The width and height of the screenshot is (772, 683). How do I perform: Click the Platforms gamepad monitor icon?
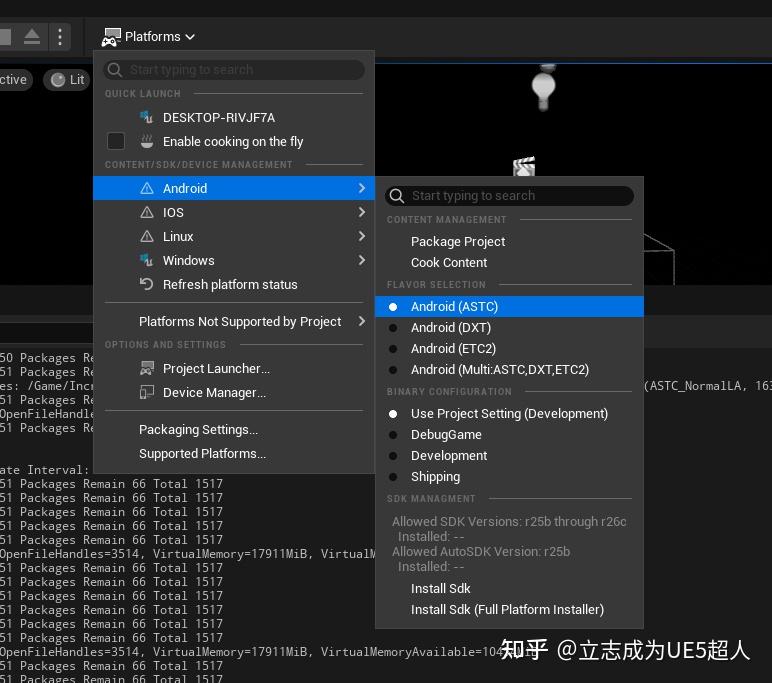(111, 37)
